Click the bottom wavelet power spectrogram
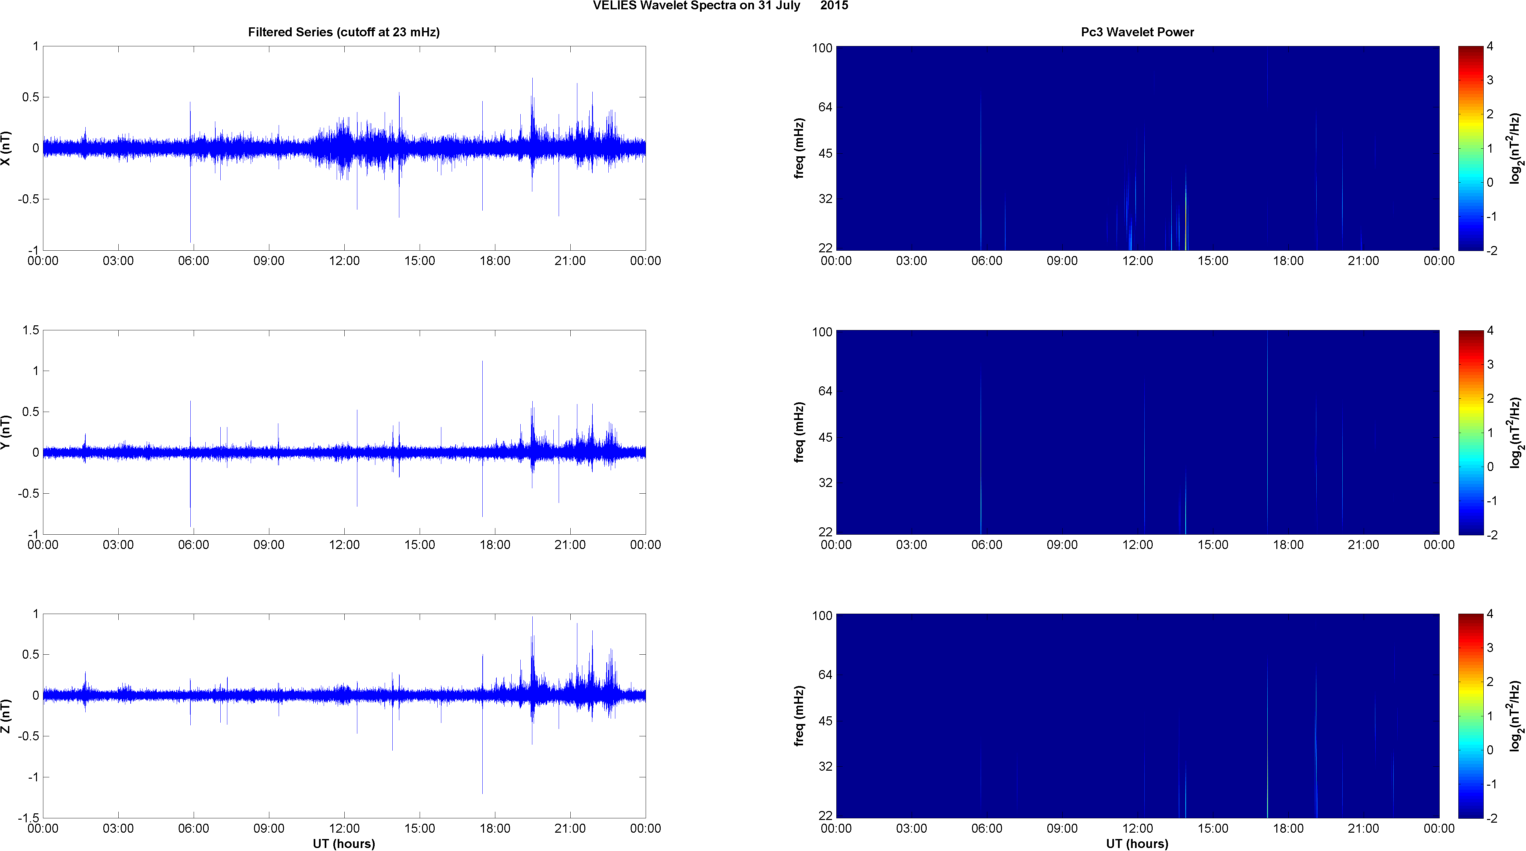Viewport: 1526px width, 851px height. 1137,716
